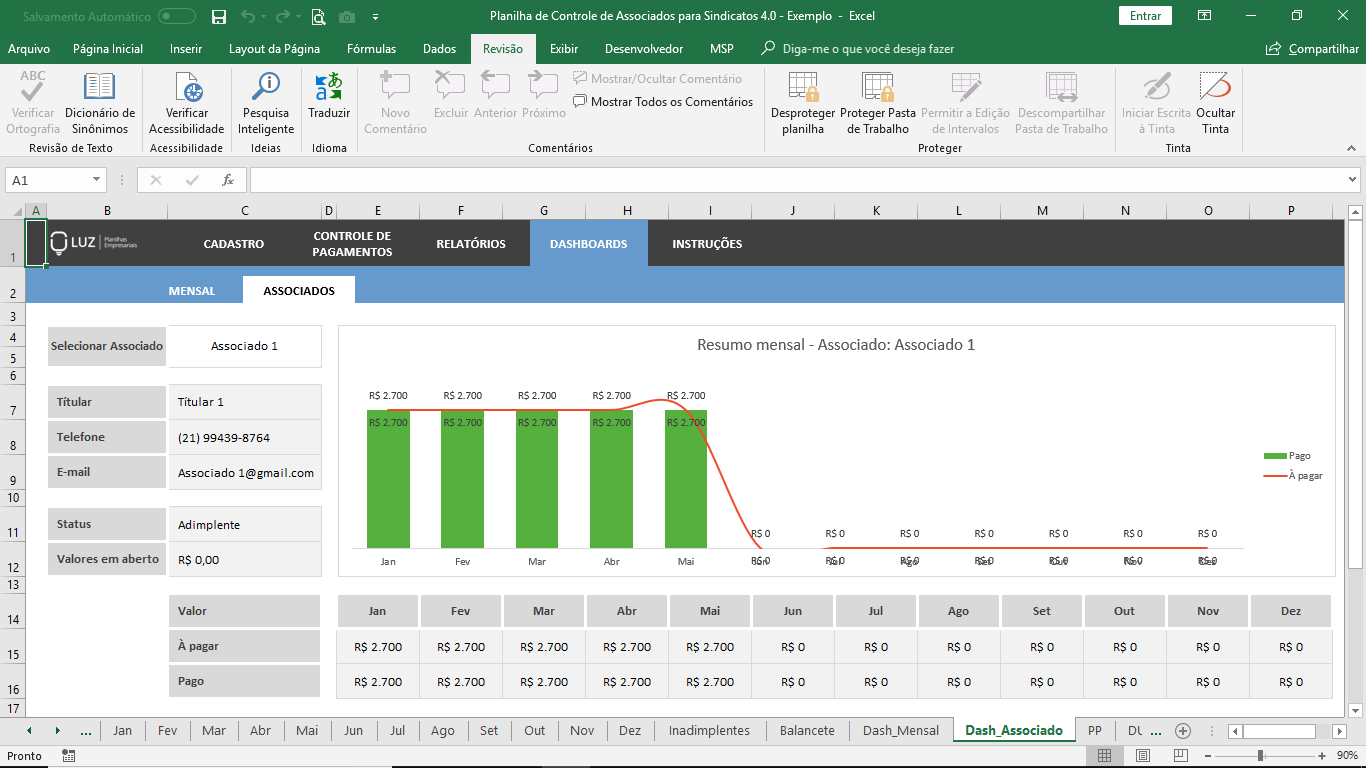Open Quick Access Toolbar customize dropdown
1366x768 pixels.
pyautogui.click(x=375, y=16)
